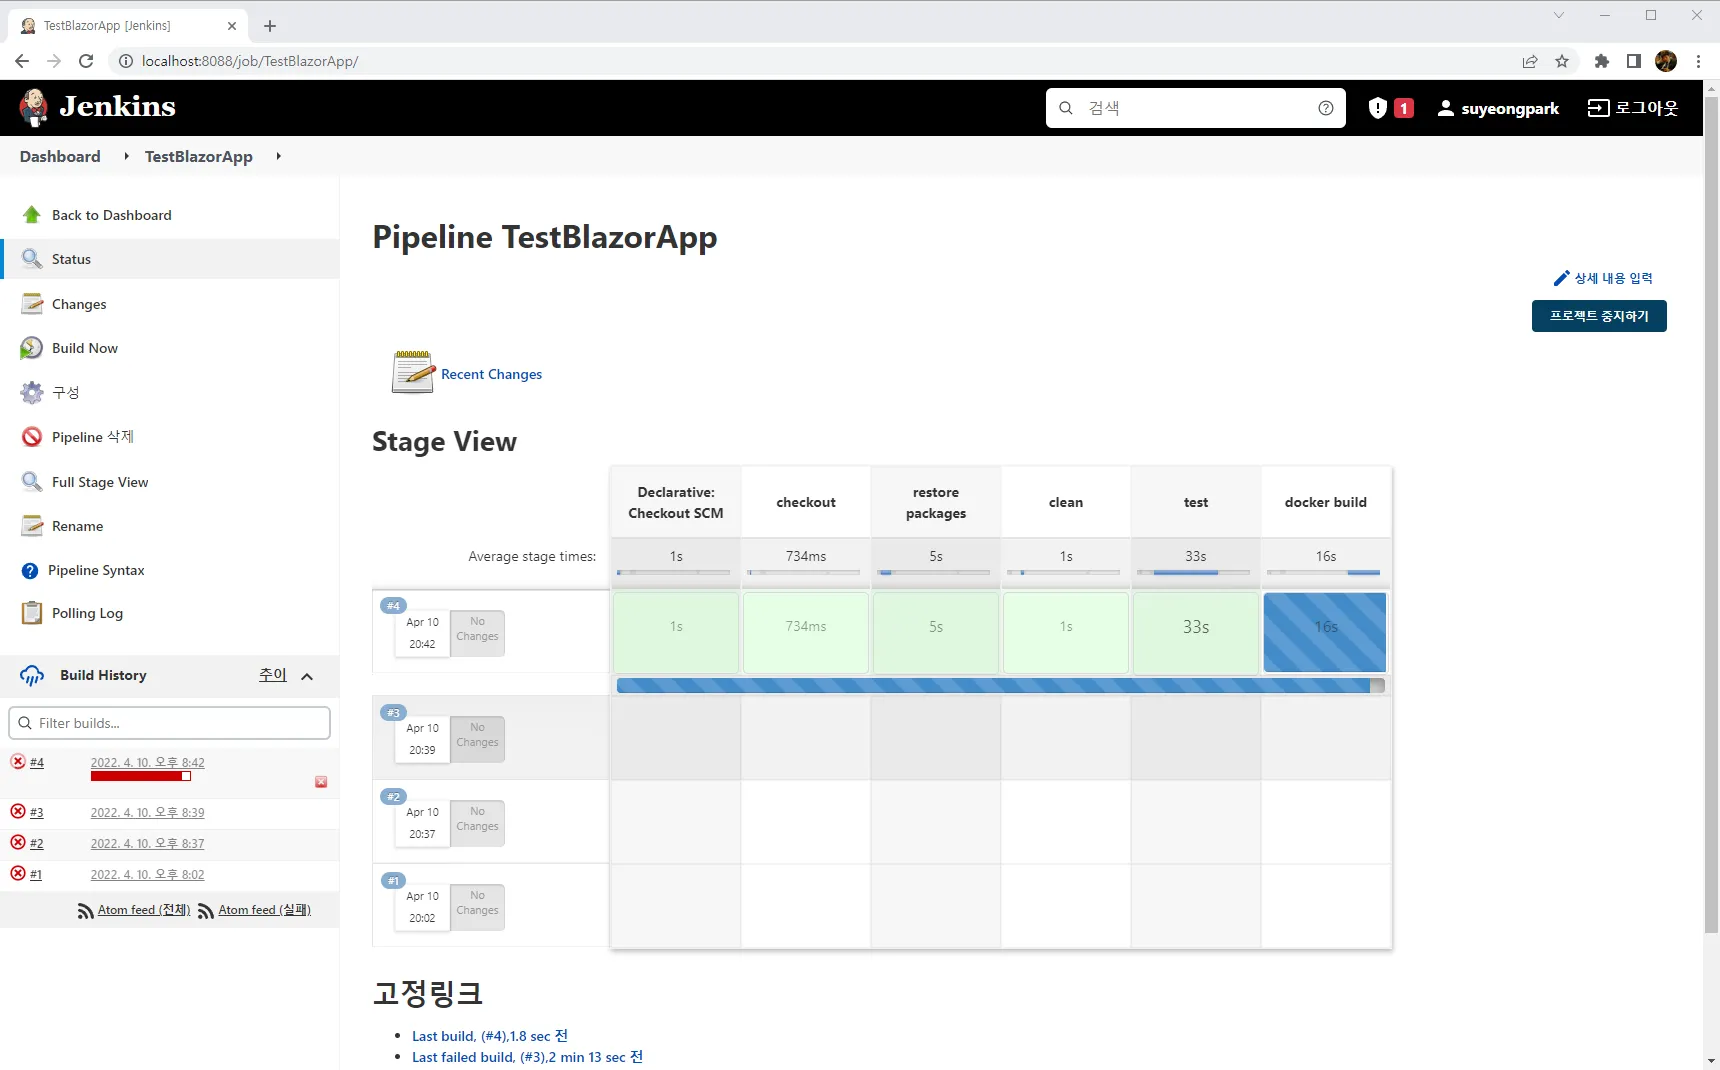Click build #4 progress bar in Build History
1720x1070 pixels.
click(x=141, y=776)
